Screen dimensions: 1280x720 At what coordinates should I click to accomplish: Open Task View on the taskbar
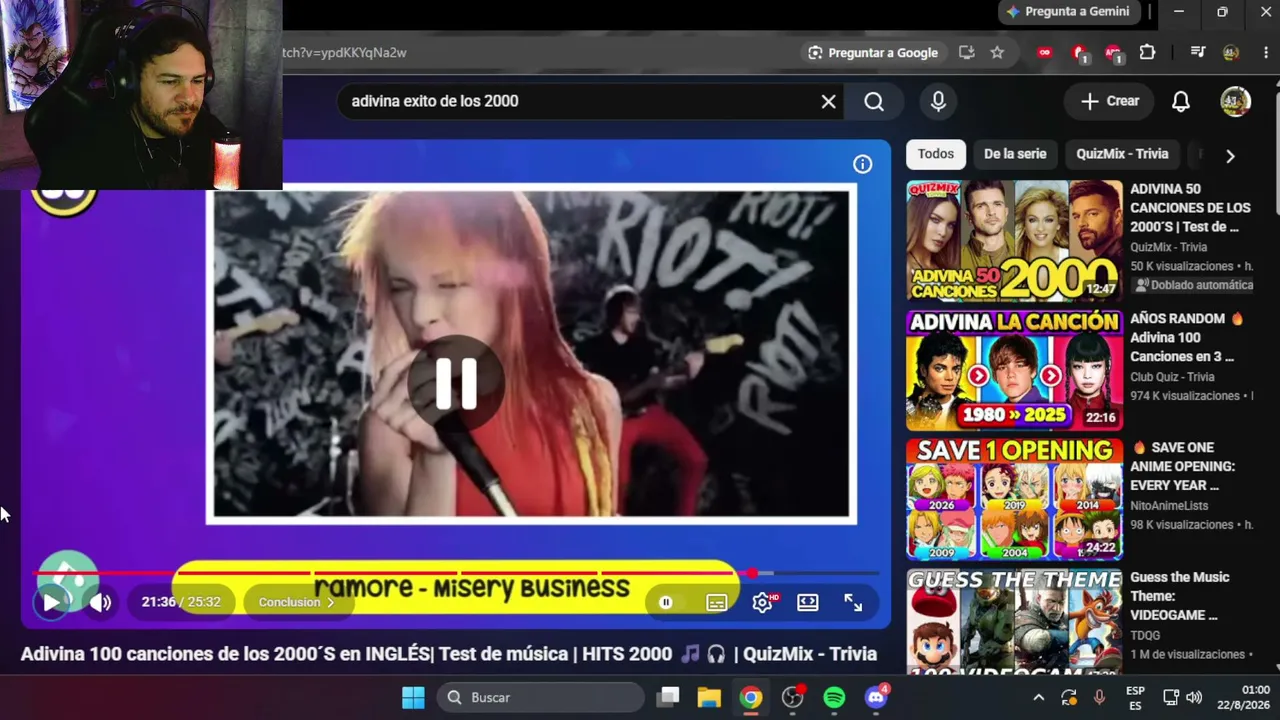[668, 697]
